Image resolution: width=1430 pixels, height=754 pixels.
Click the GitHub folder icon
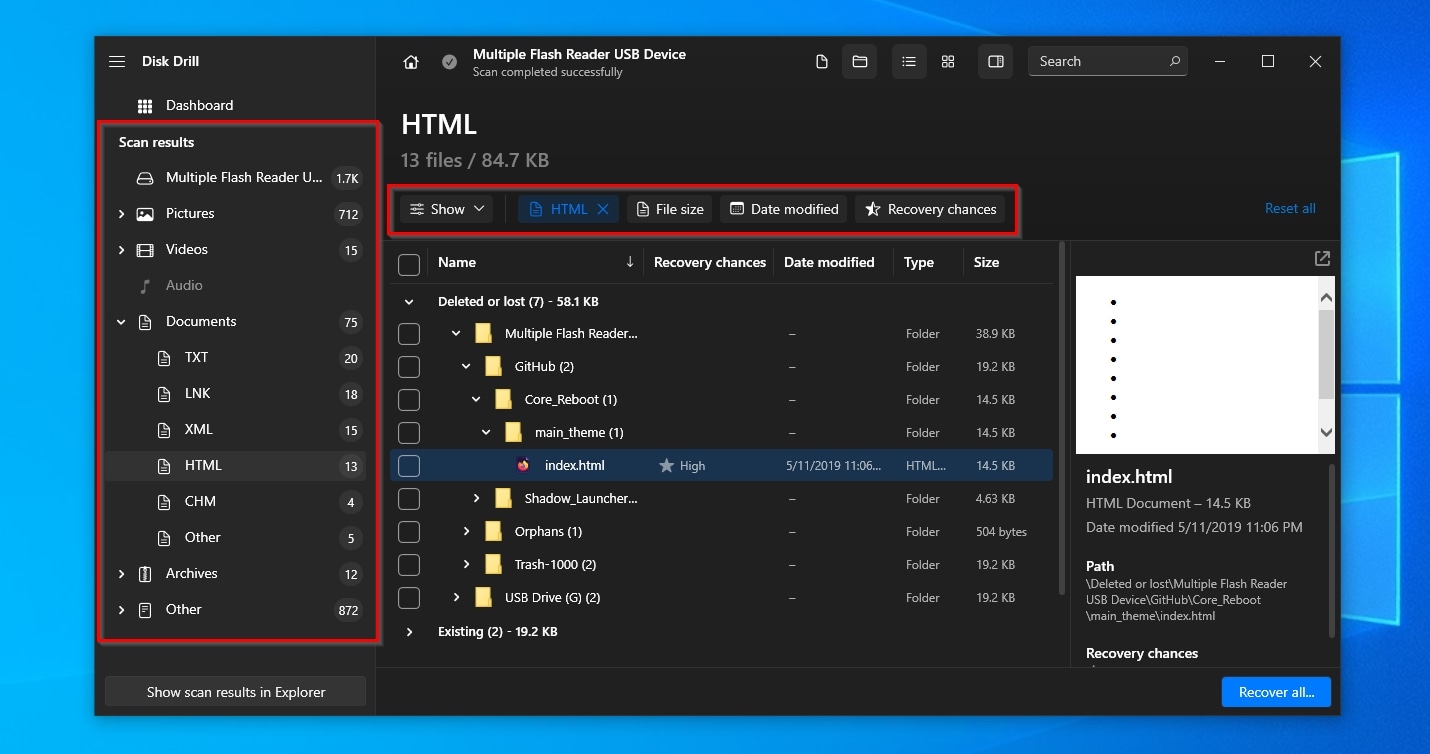(x=493, y=366)
